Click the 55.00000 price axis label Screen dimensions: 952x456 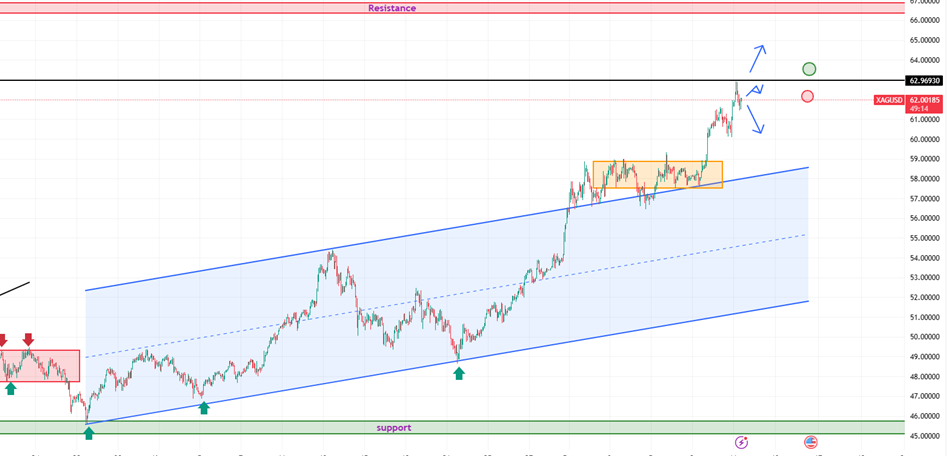pos(926,238)
